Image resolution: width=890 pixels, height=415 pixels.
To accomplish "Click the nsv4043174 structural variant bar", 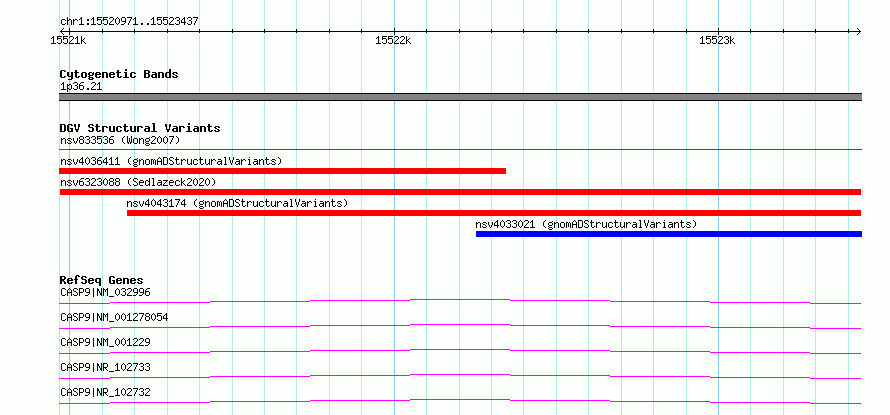I will tap(494, 213).
